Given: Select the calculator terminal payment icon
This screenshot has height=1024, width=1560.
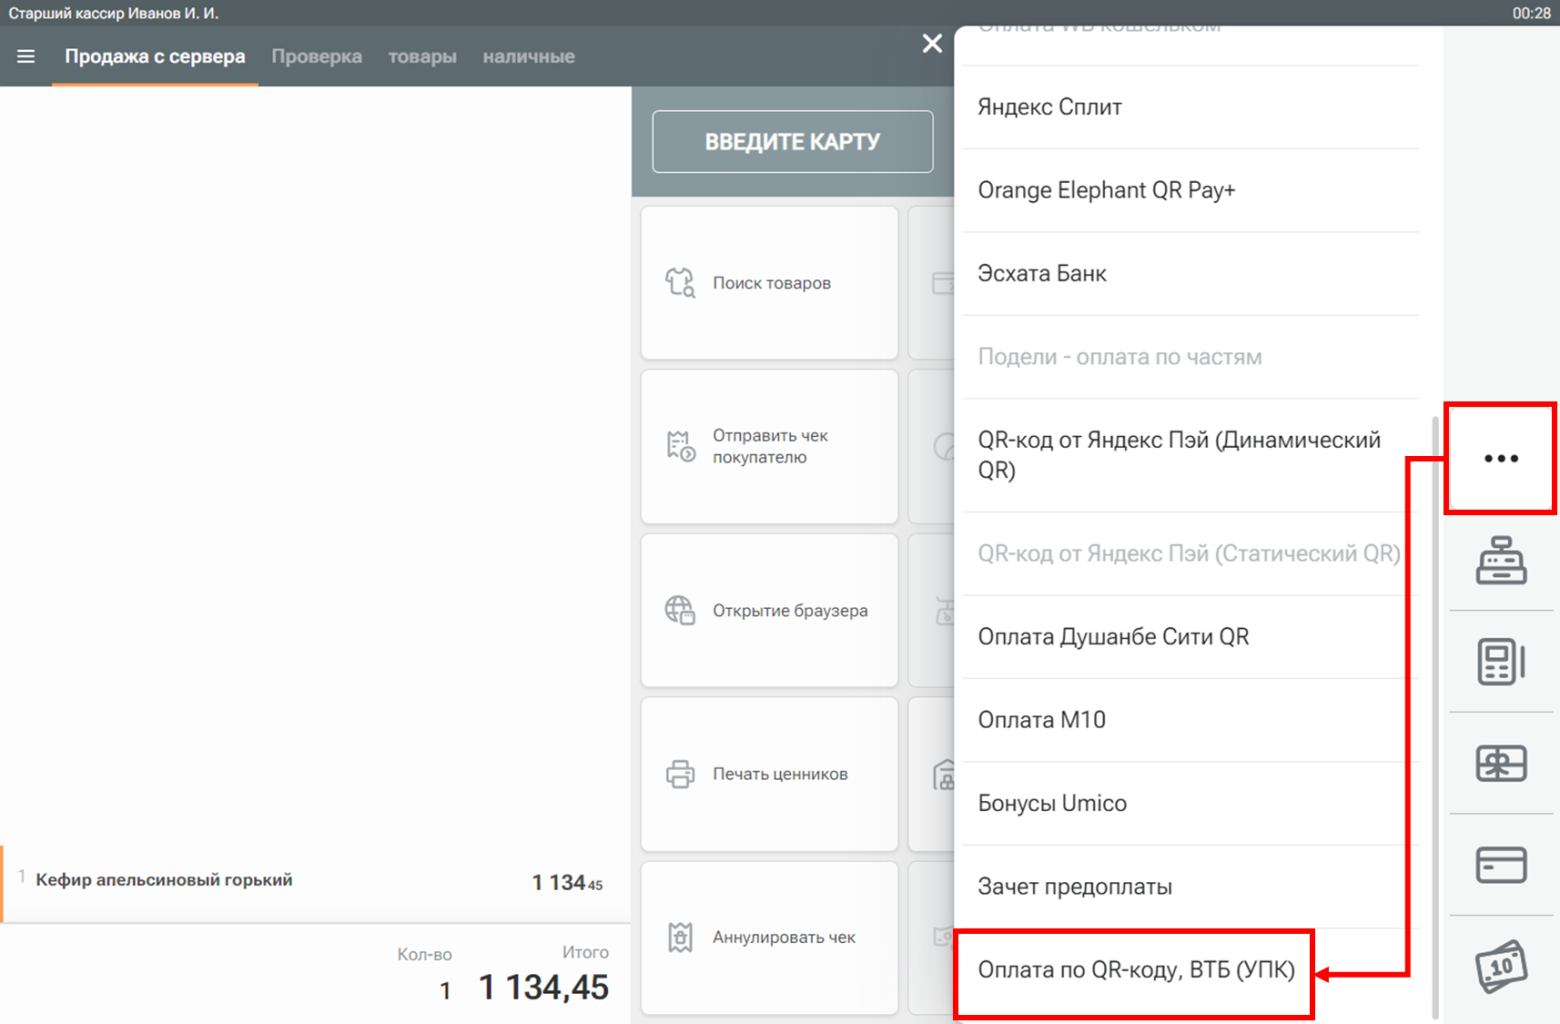Looking at the screenshot, I should tap(1501, 661).
